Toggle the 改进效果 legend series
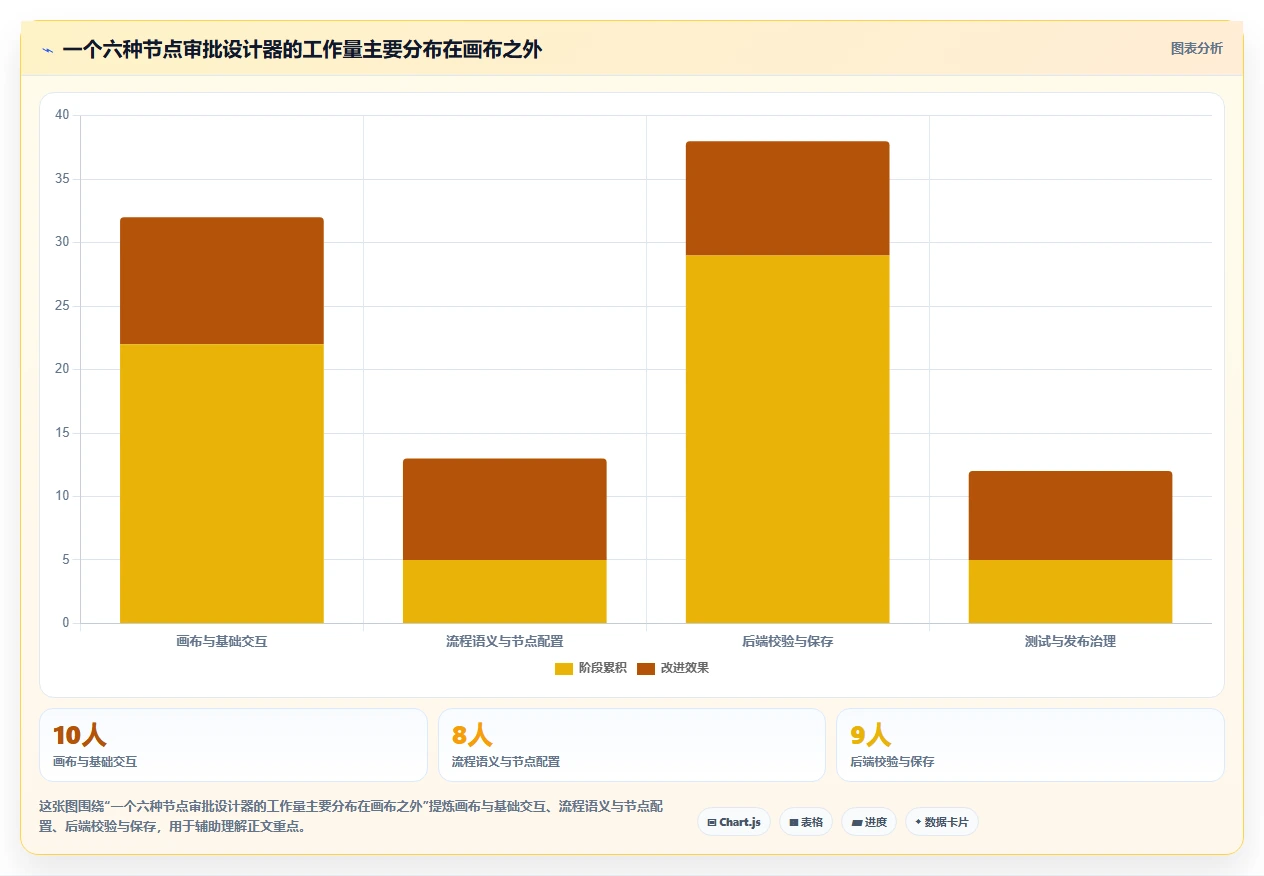The height and width of the screenshot is (876, 1264). (673, 668)
